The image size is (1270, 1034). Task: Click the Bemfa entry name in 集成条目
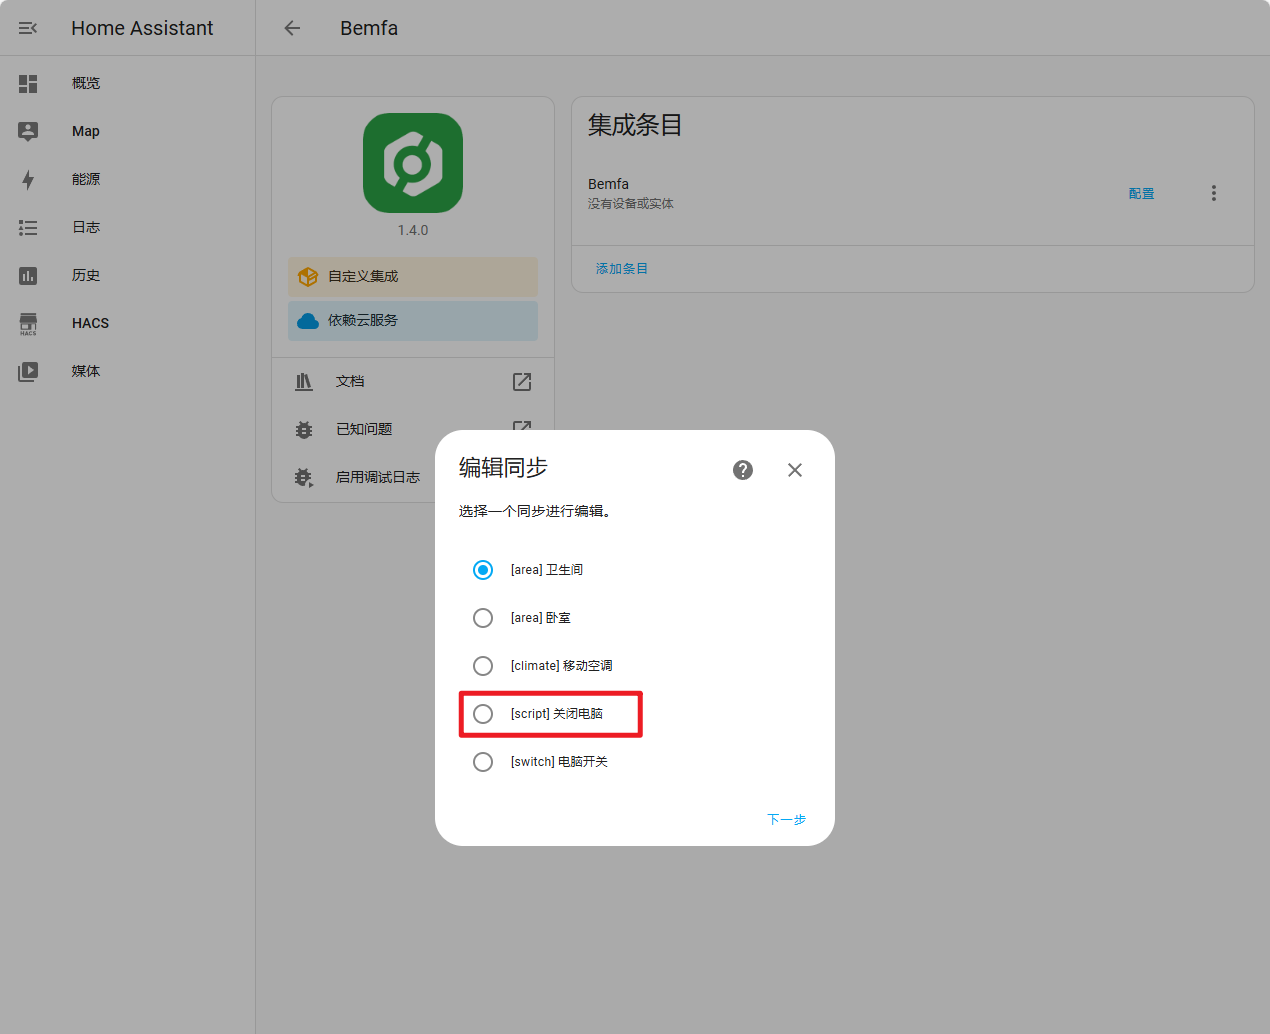[x=608, y=184]
